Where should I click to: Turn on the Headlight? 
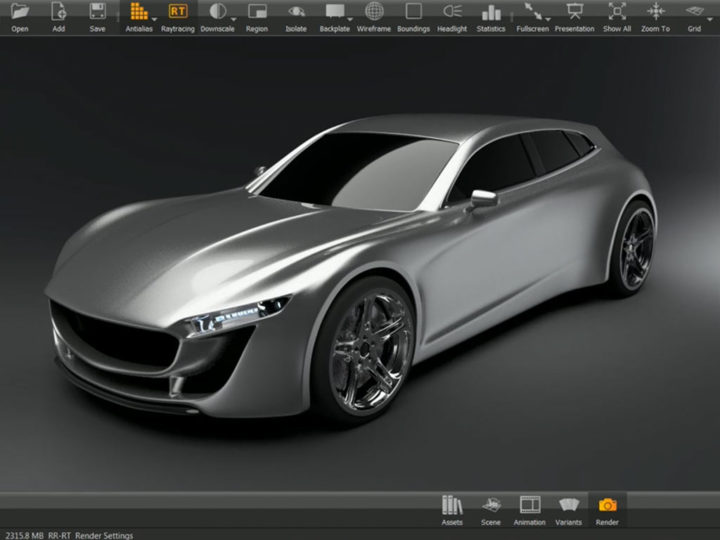coord(452,17)
